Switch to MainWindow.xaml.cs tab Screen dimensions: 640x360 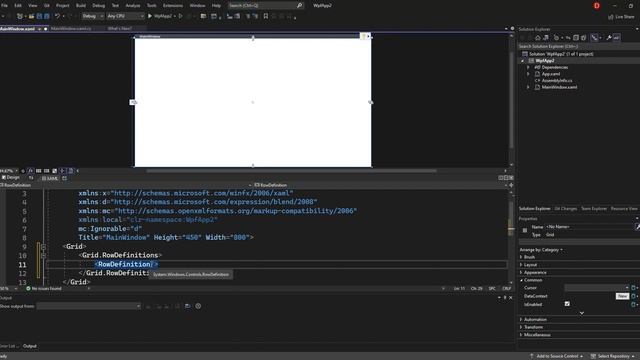click(x=71, y=29)
